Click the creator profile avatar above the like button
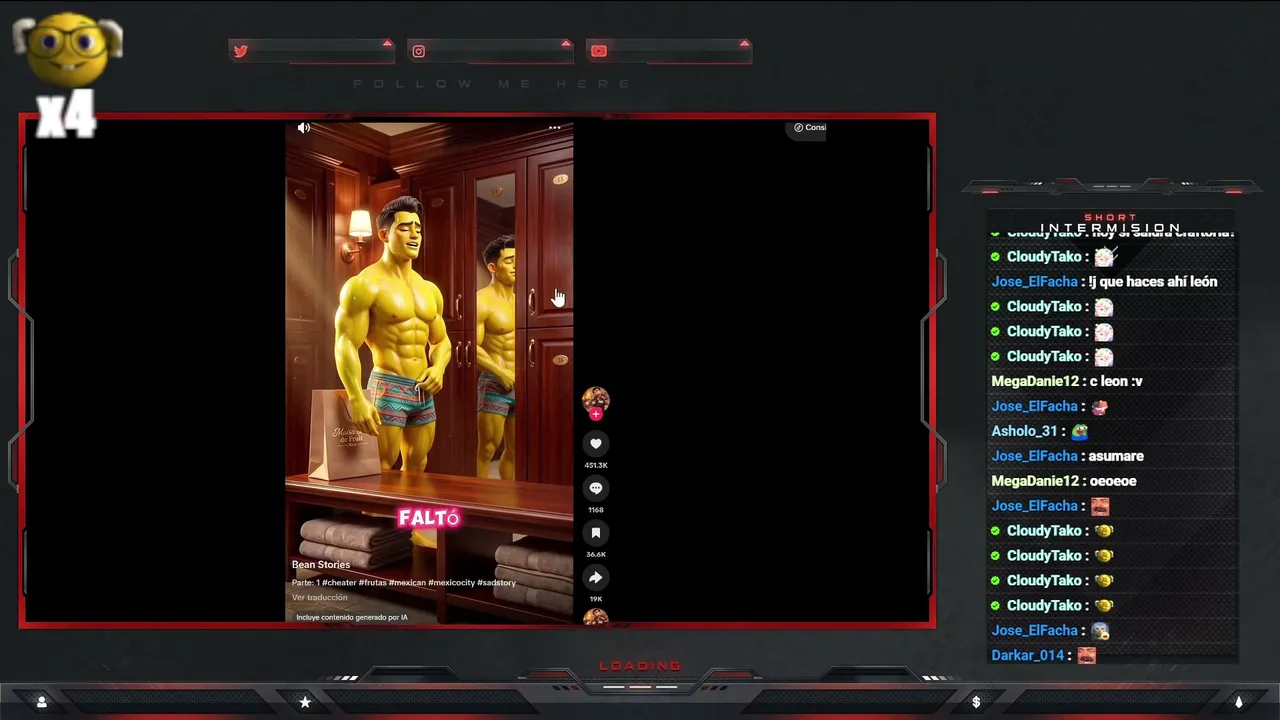This screenshot has height=720, width=1280. point(596,398)
